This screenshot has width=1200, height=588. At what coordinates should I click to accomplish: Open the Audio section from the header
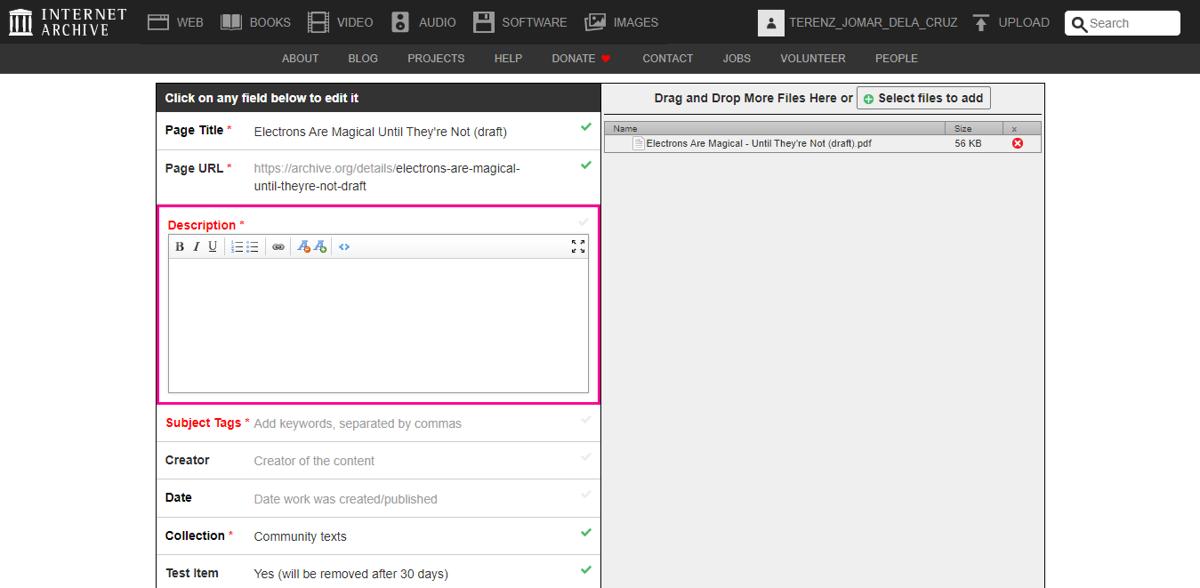pos(424,21)
